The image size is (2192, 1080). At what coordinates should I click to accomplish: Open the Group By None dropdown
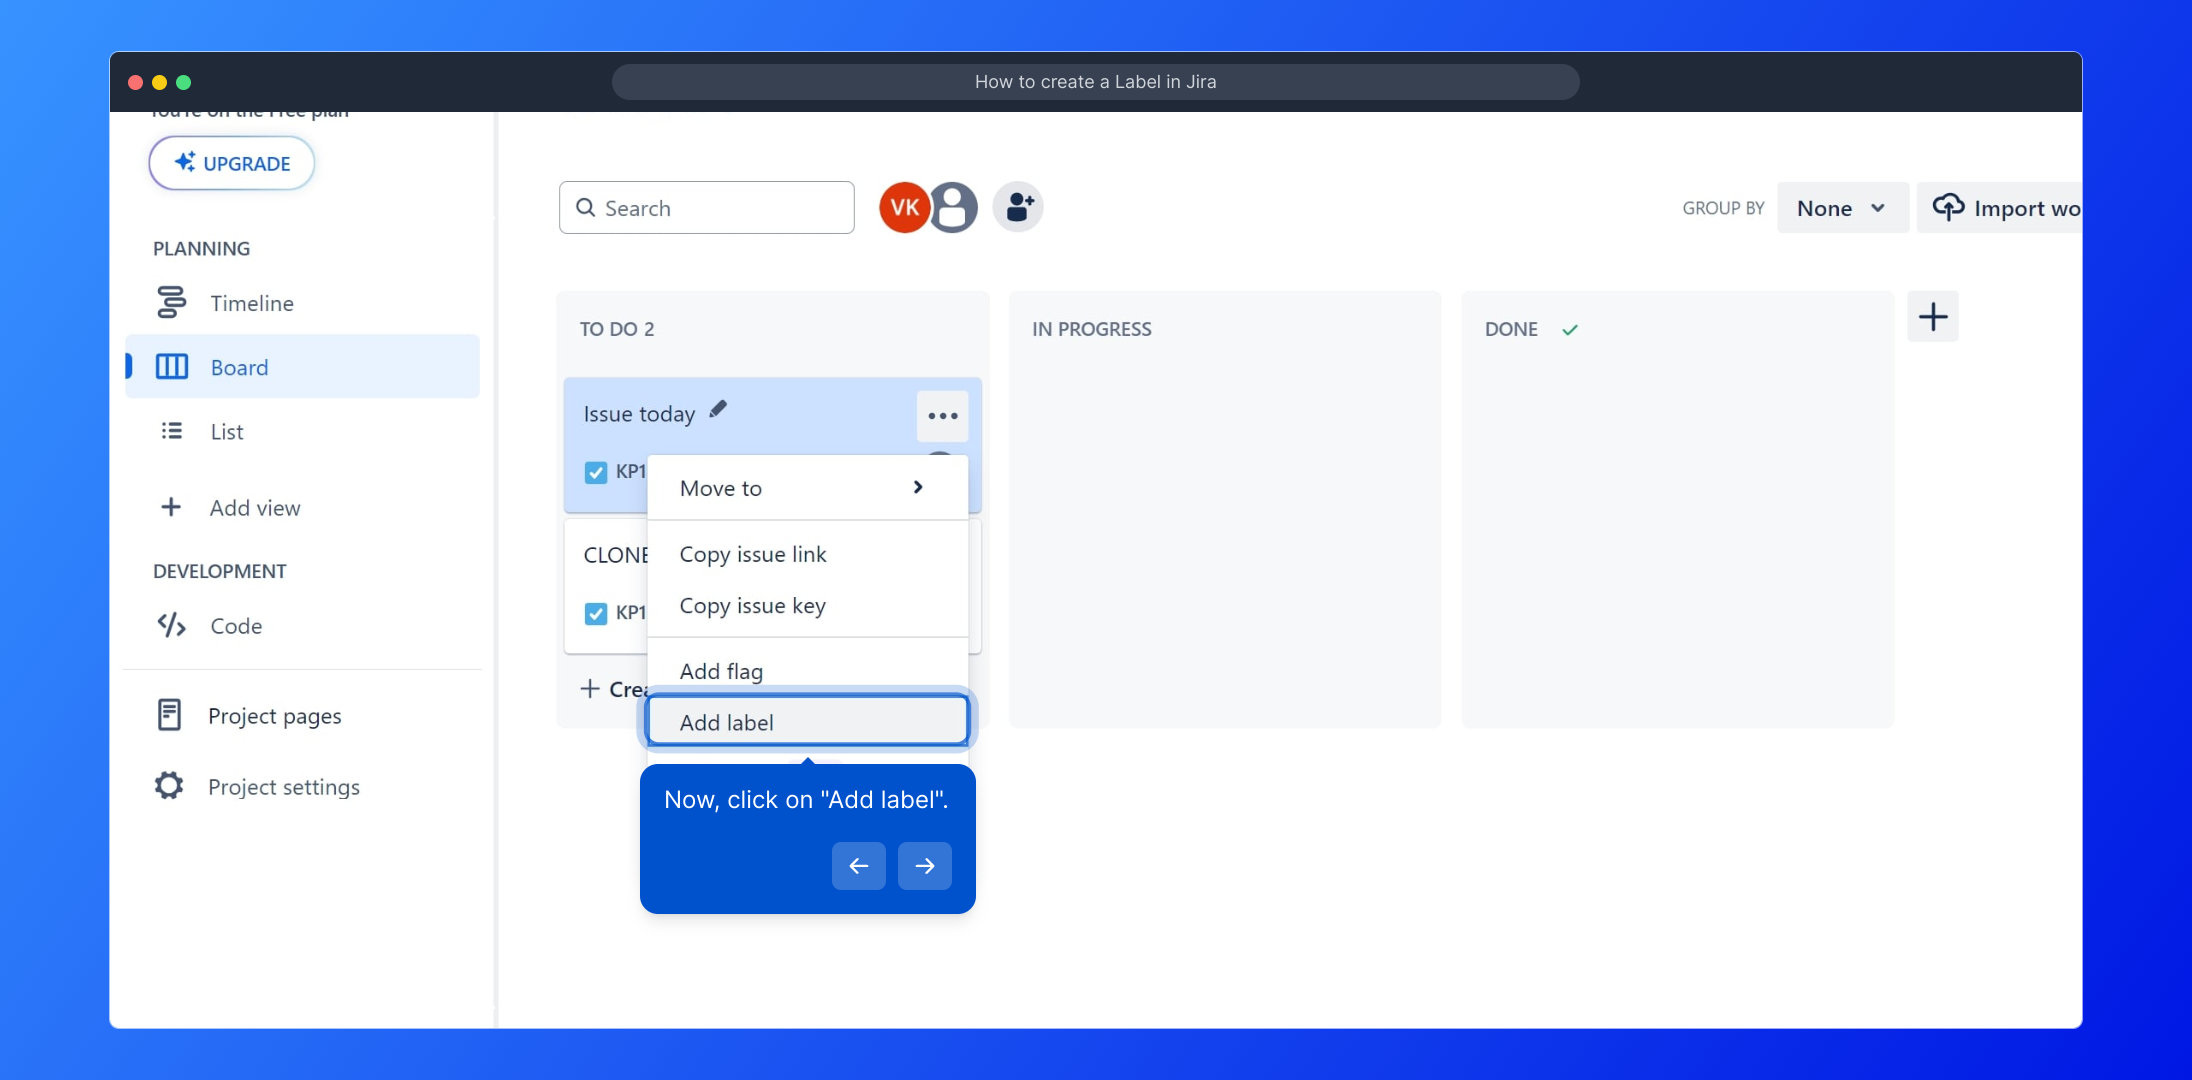coord(1841,208)
